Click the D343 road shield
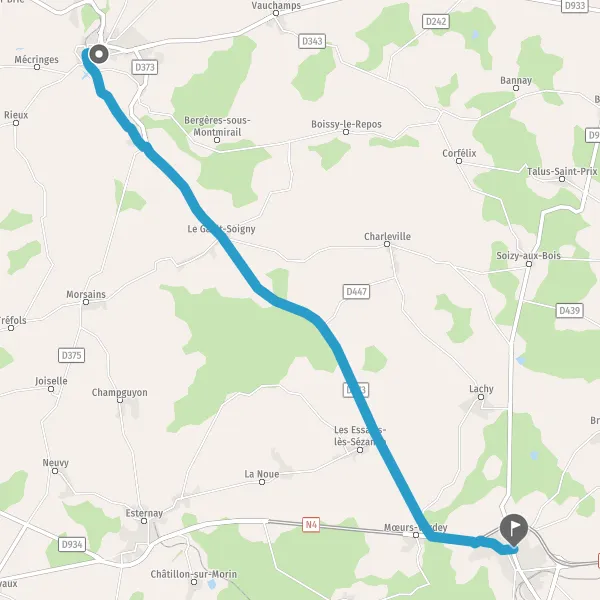Viewport: 600px width, 600px height. tap(312, 41)
